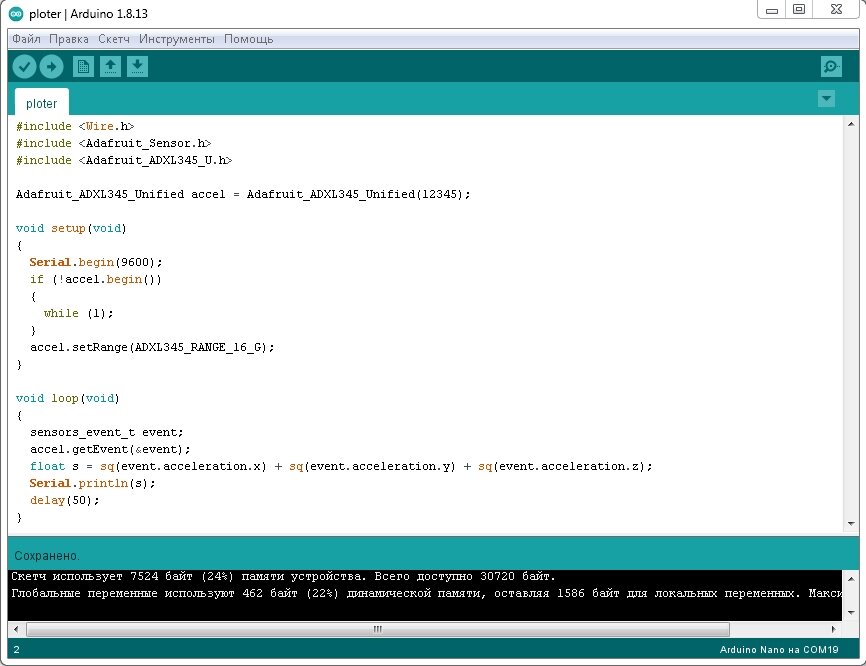The width and height of the screenshot is (866, 666).
Task: Open the tab options dropdown arrow
Action: point(826,99)
